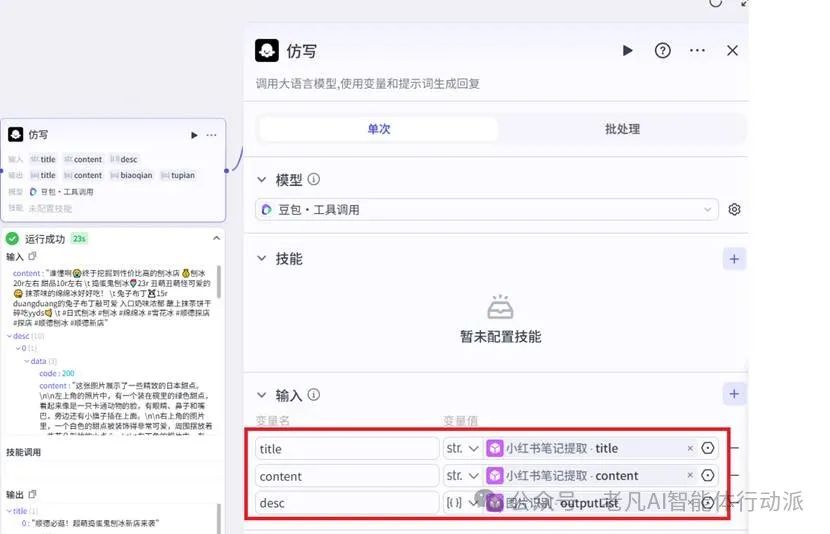Viewport: 830px width, 534px height.
Task: Edit the title variable name field
Action: (347, 449)
